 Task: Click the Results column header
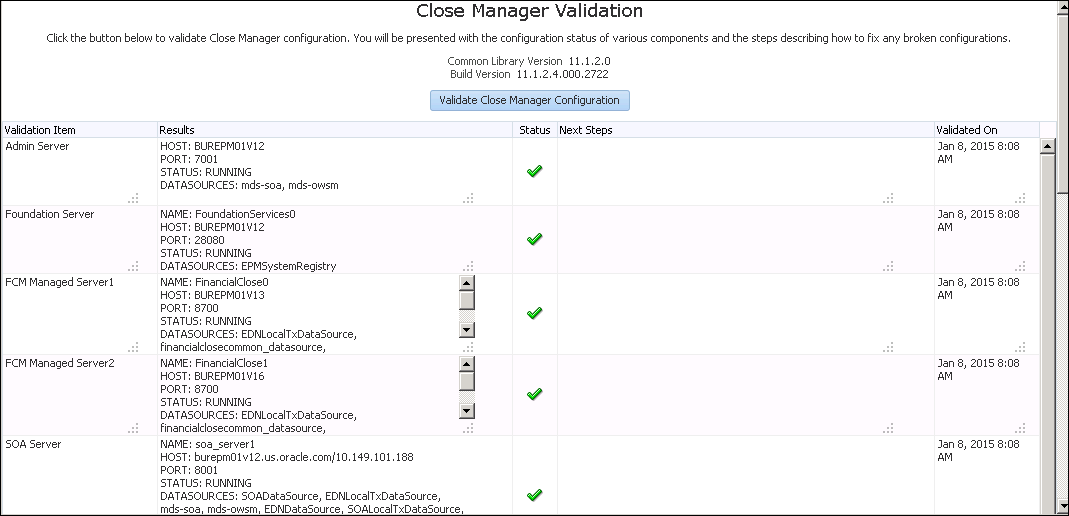(x=335, y=130)
